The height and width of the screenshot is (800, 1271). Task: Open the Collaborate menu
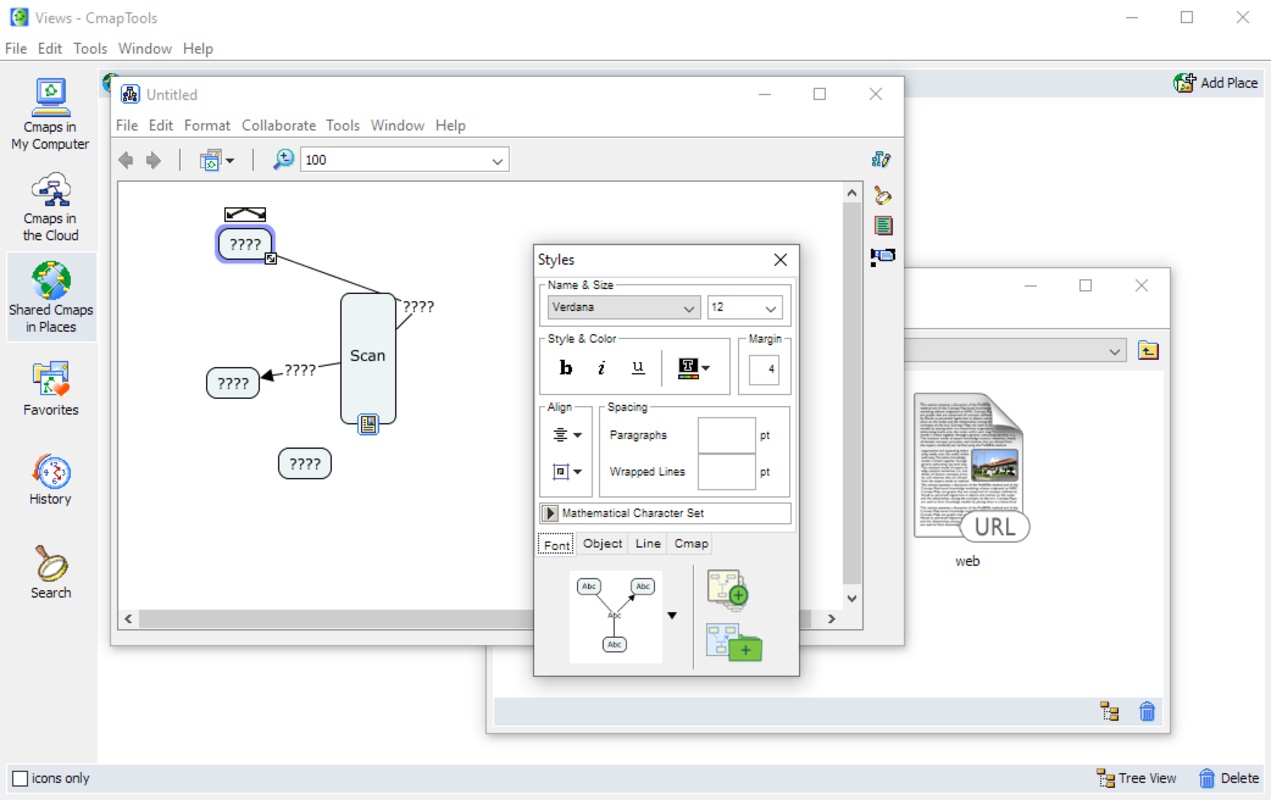pyautogui.click(x=278, y=125)
